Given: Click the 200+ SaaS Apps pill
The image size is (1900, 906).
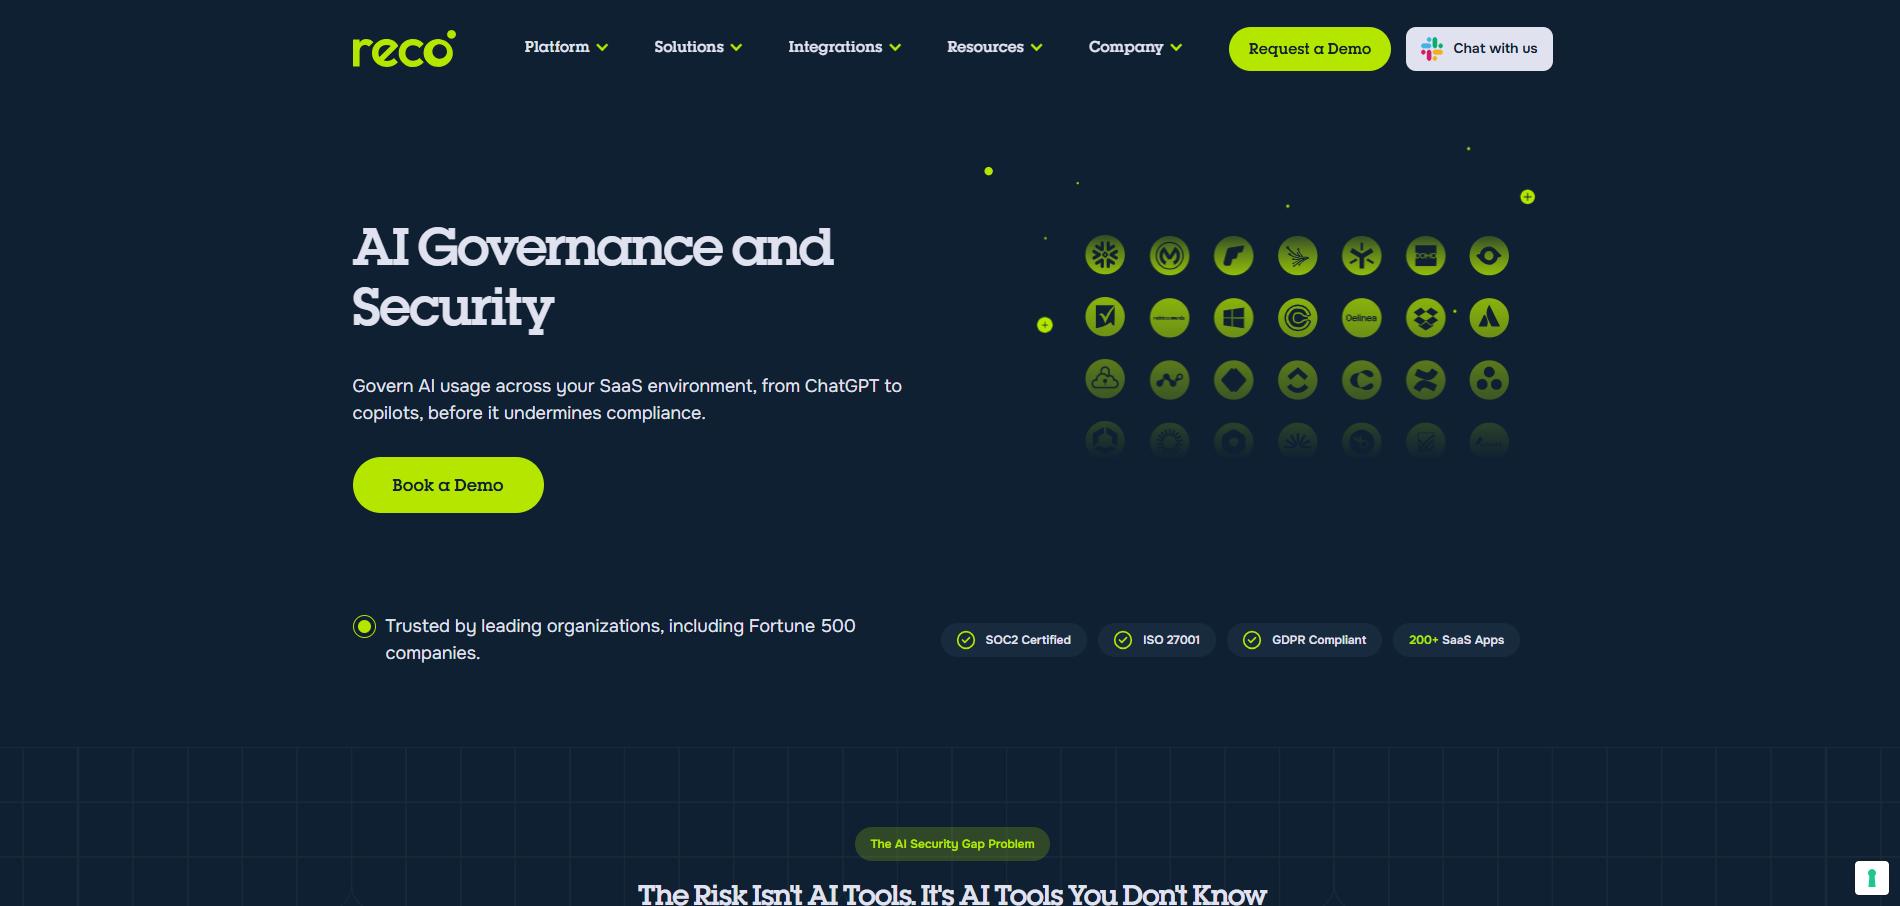Looking at the screenshot, I should click(1455, 640).
